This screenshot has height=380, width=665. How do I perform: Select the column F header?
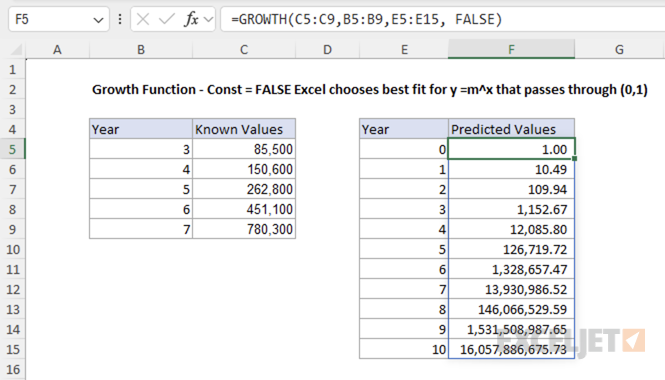511,50
